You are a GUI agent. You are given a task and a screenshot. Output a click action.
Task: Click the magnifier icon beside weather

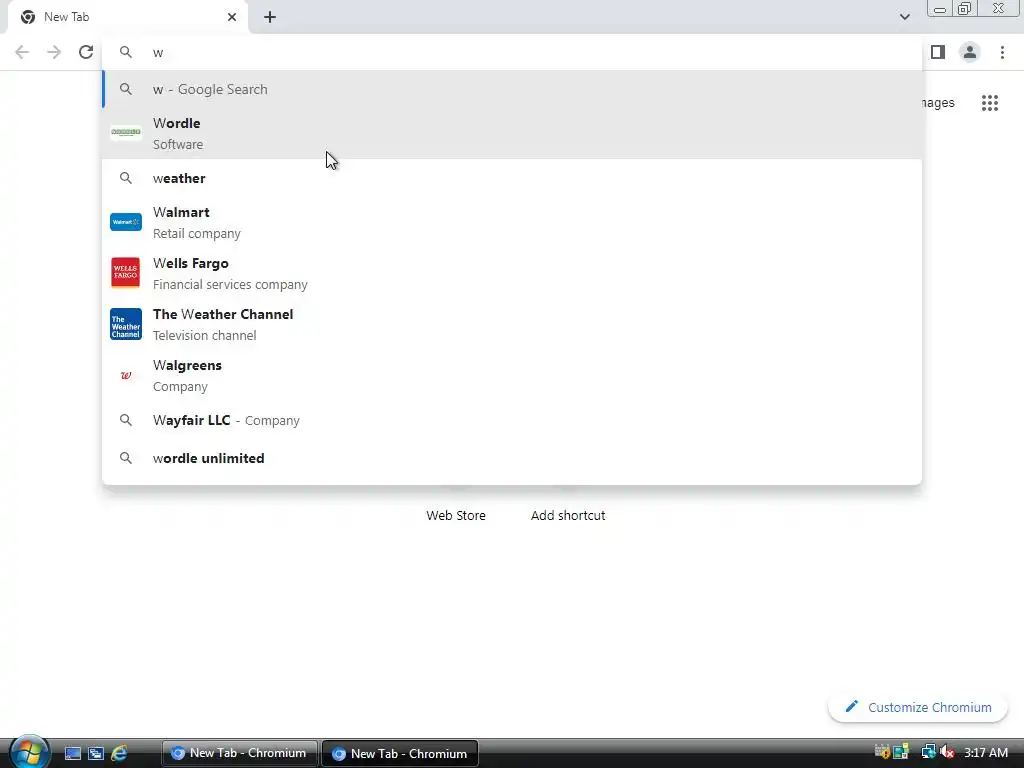[125, 178]
